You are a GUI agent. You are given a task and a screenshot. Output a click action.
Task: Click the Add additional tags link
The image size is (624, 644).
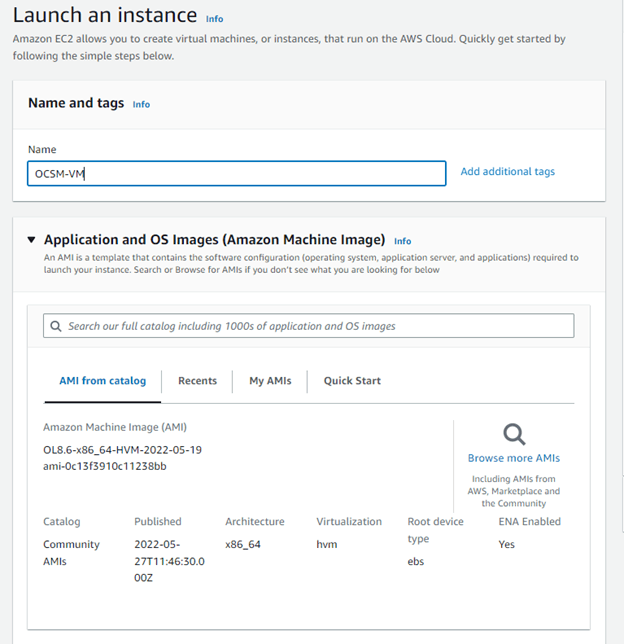click(507, 172)
